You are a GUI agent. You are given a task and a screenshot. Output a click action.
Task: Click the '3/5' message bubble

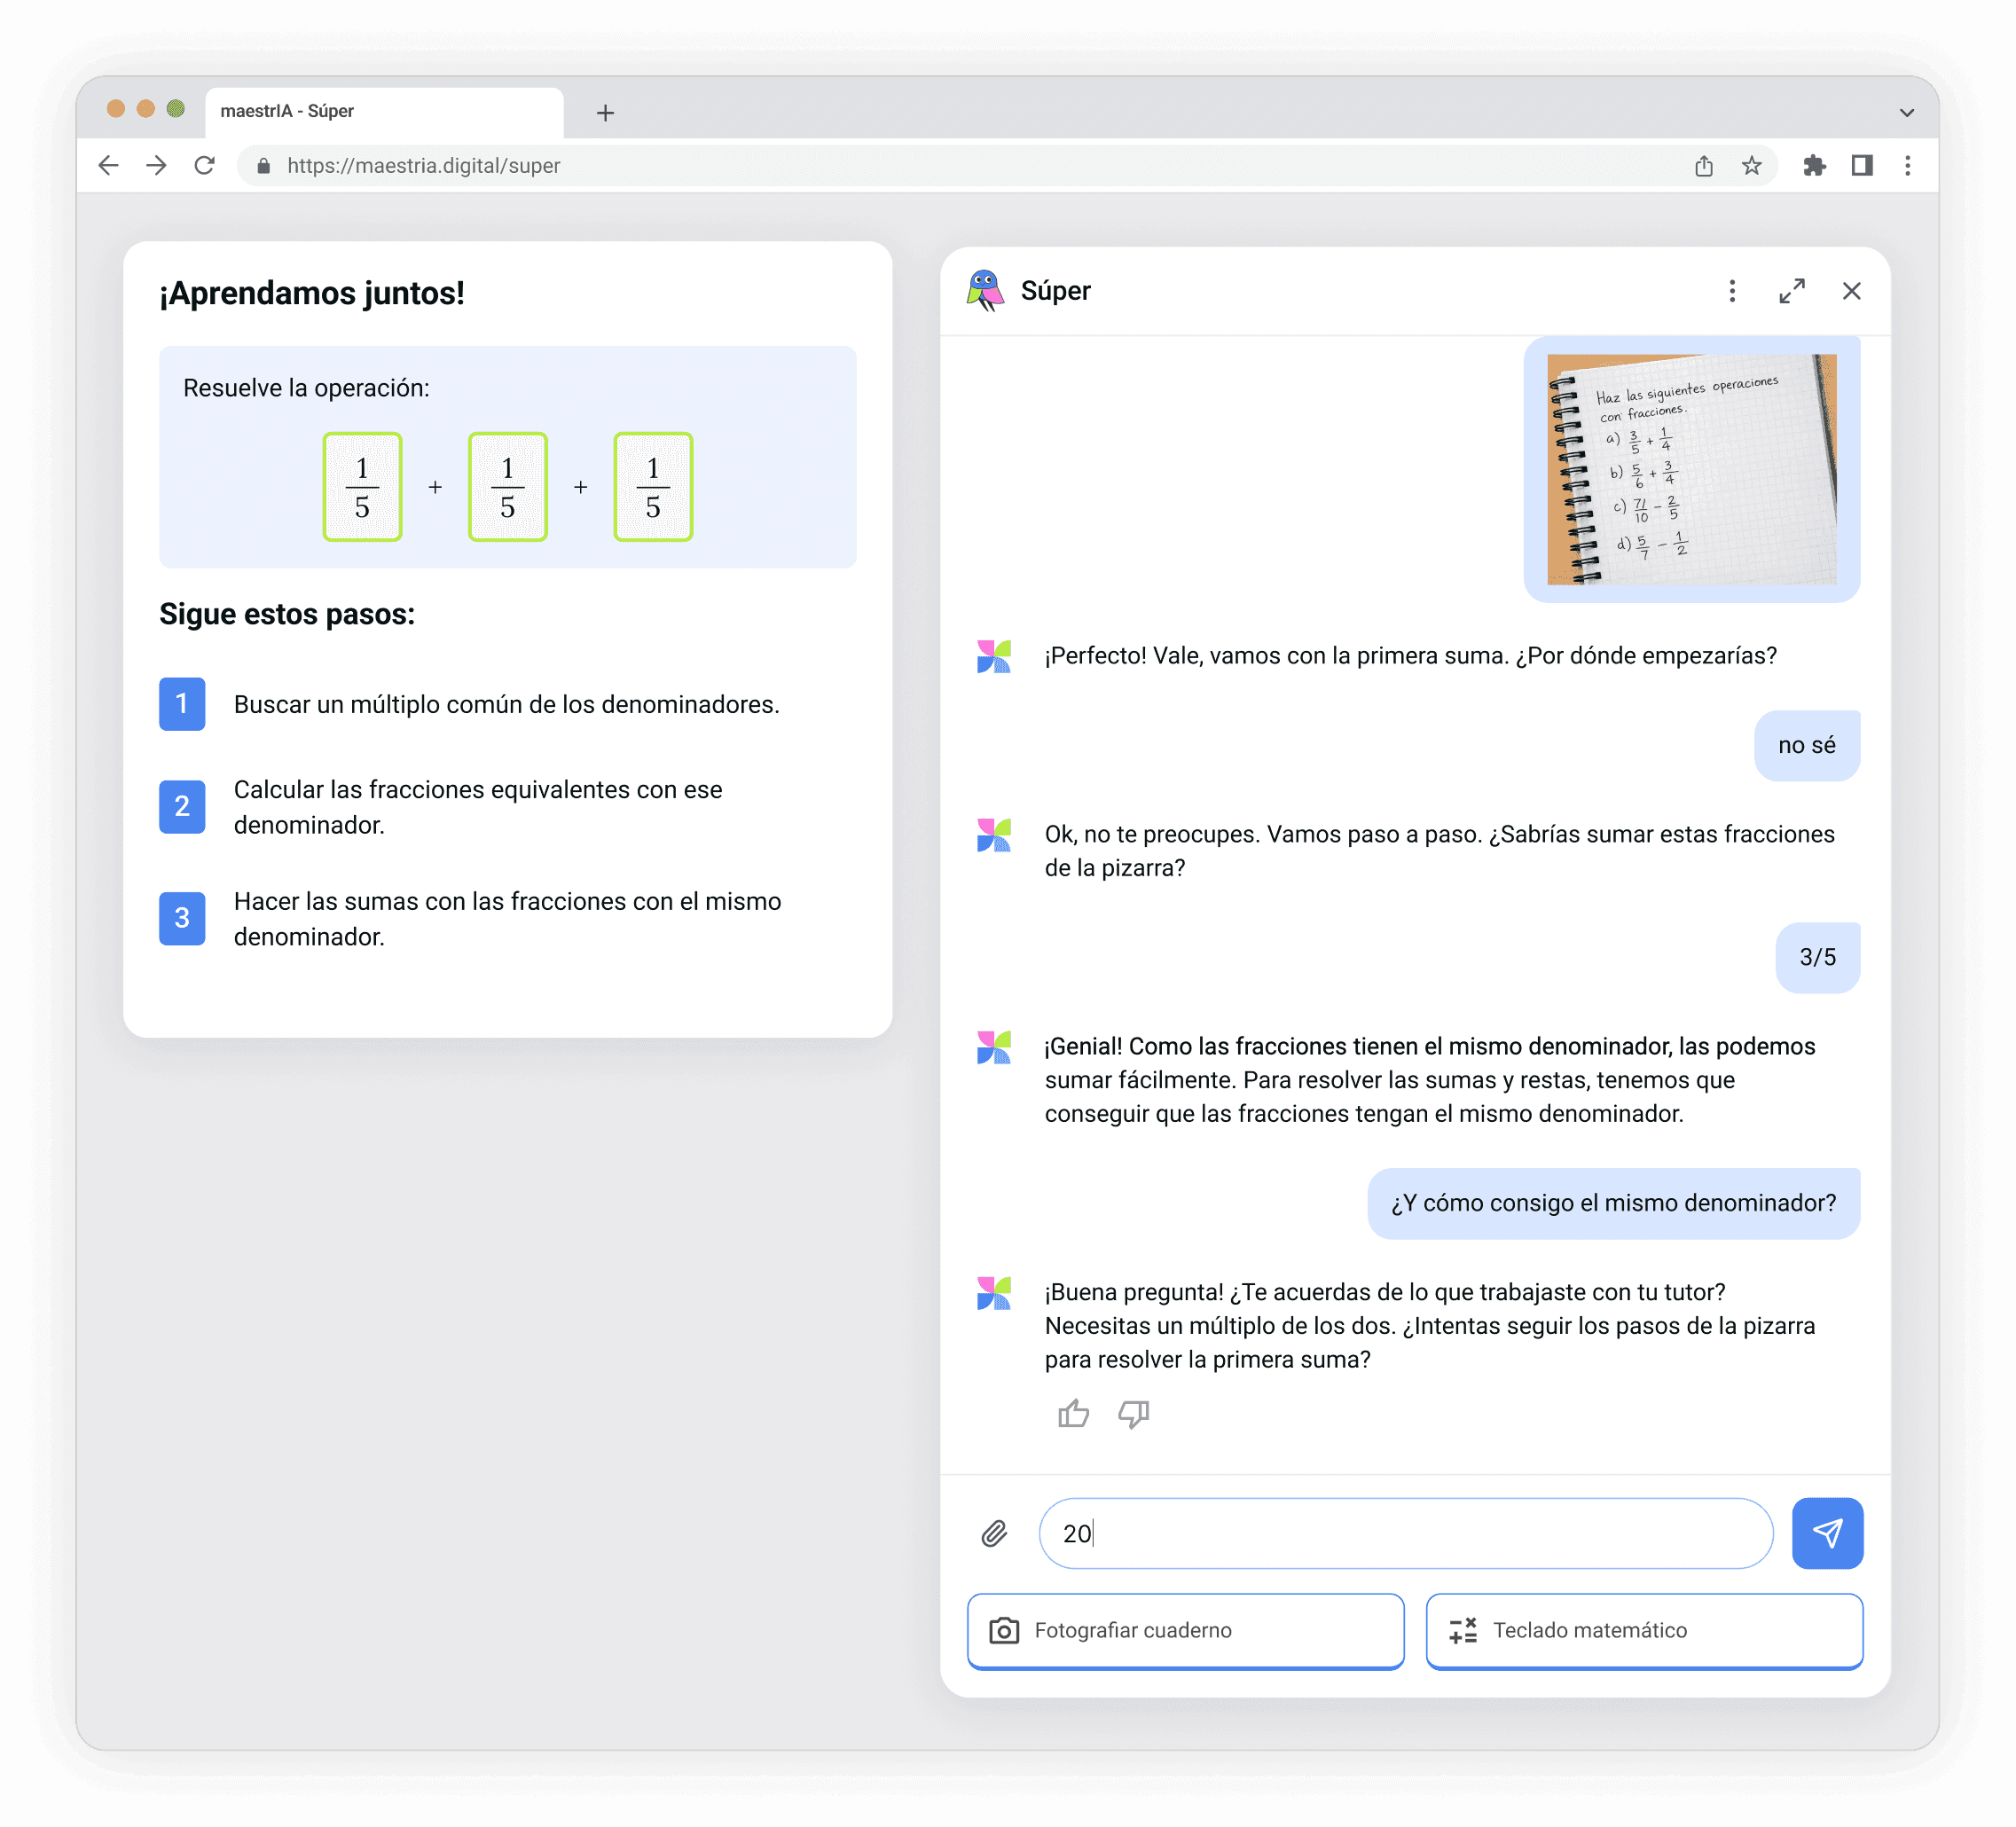click(1818, 957)
